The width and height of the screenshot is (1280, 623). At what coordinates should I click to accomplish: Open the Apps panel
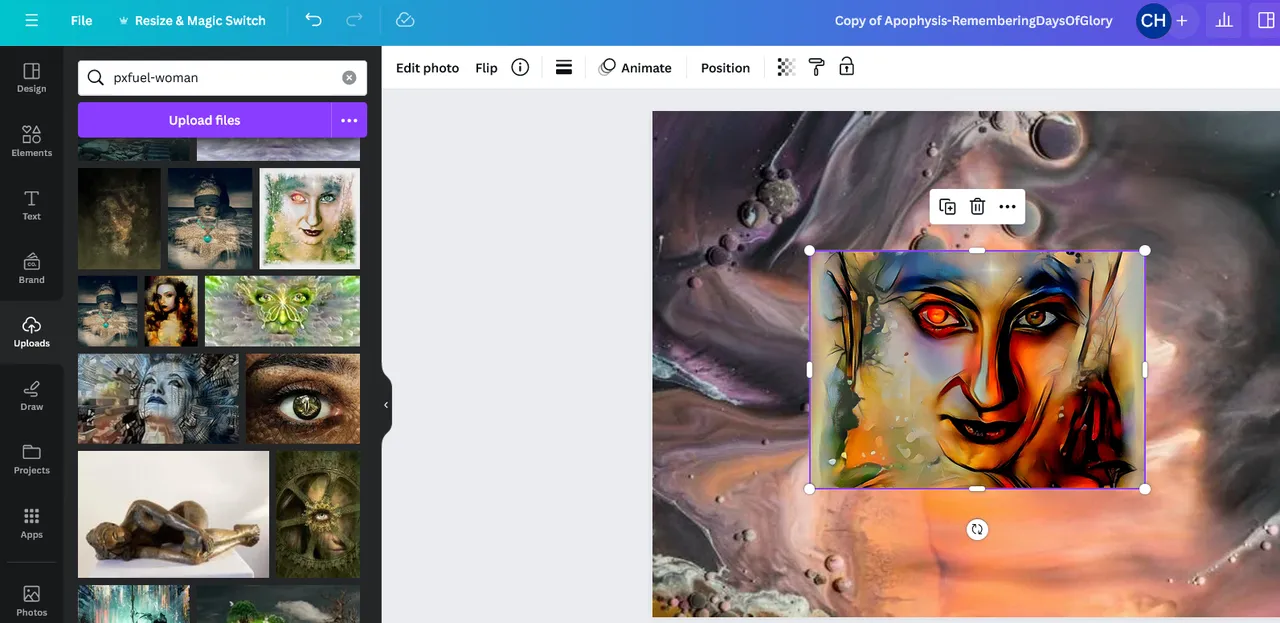coord(32,522)
